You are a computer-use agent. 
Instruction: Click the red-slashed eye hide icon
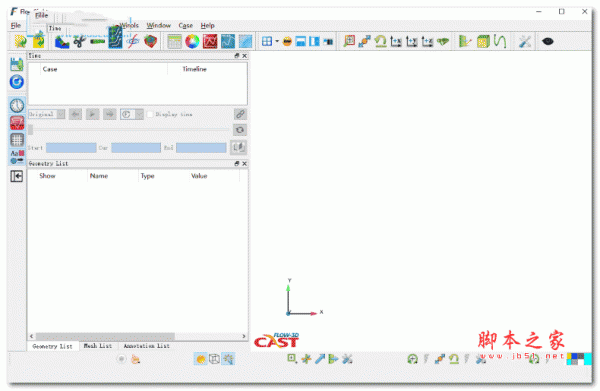133,41
